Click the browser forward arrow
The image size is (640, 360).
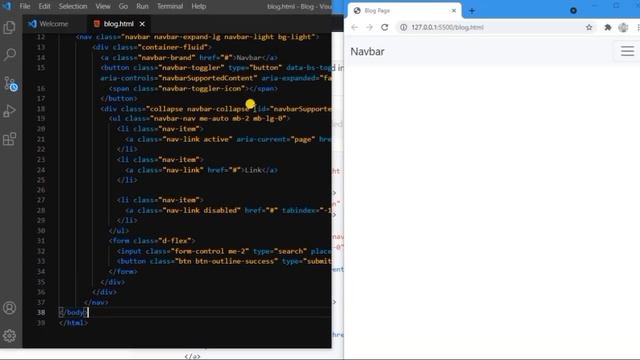pyautogui.click(x=369, y=27)
